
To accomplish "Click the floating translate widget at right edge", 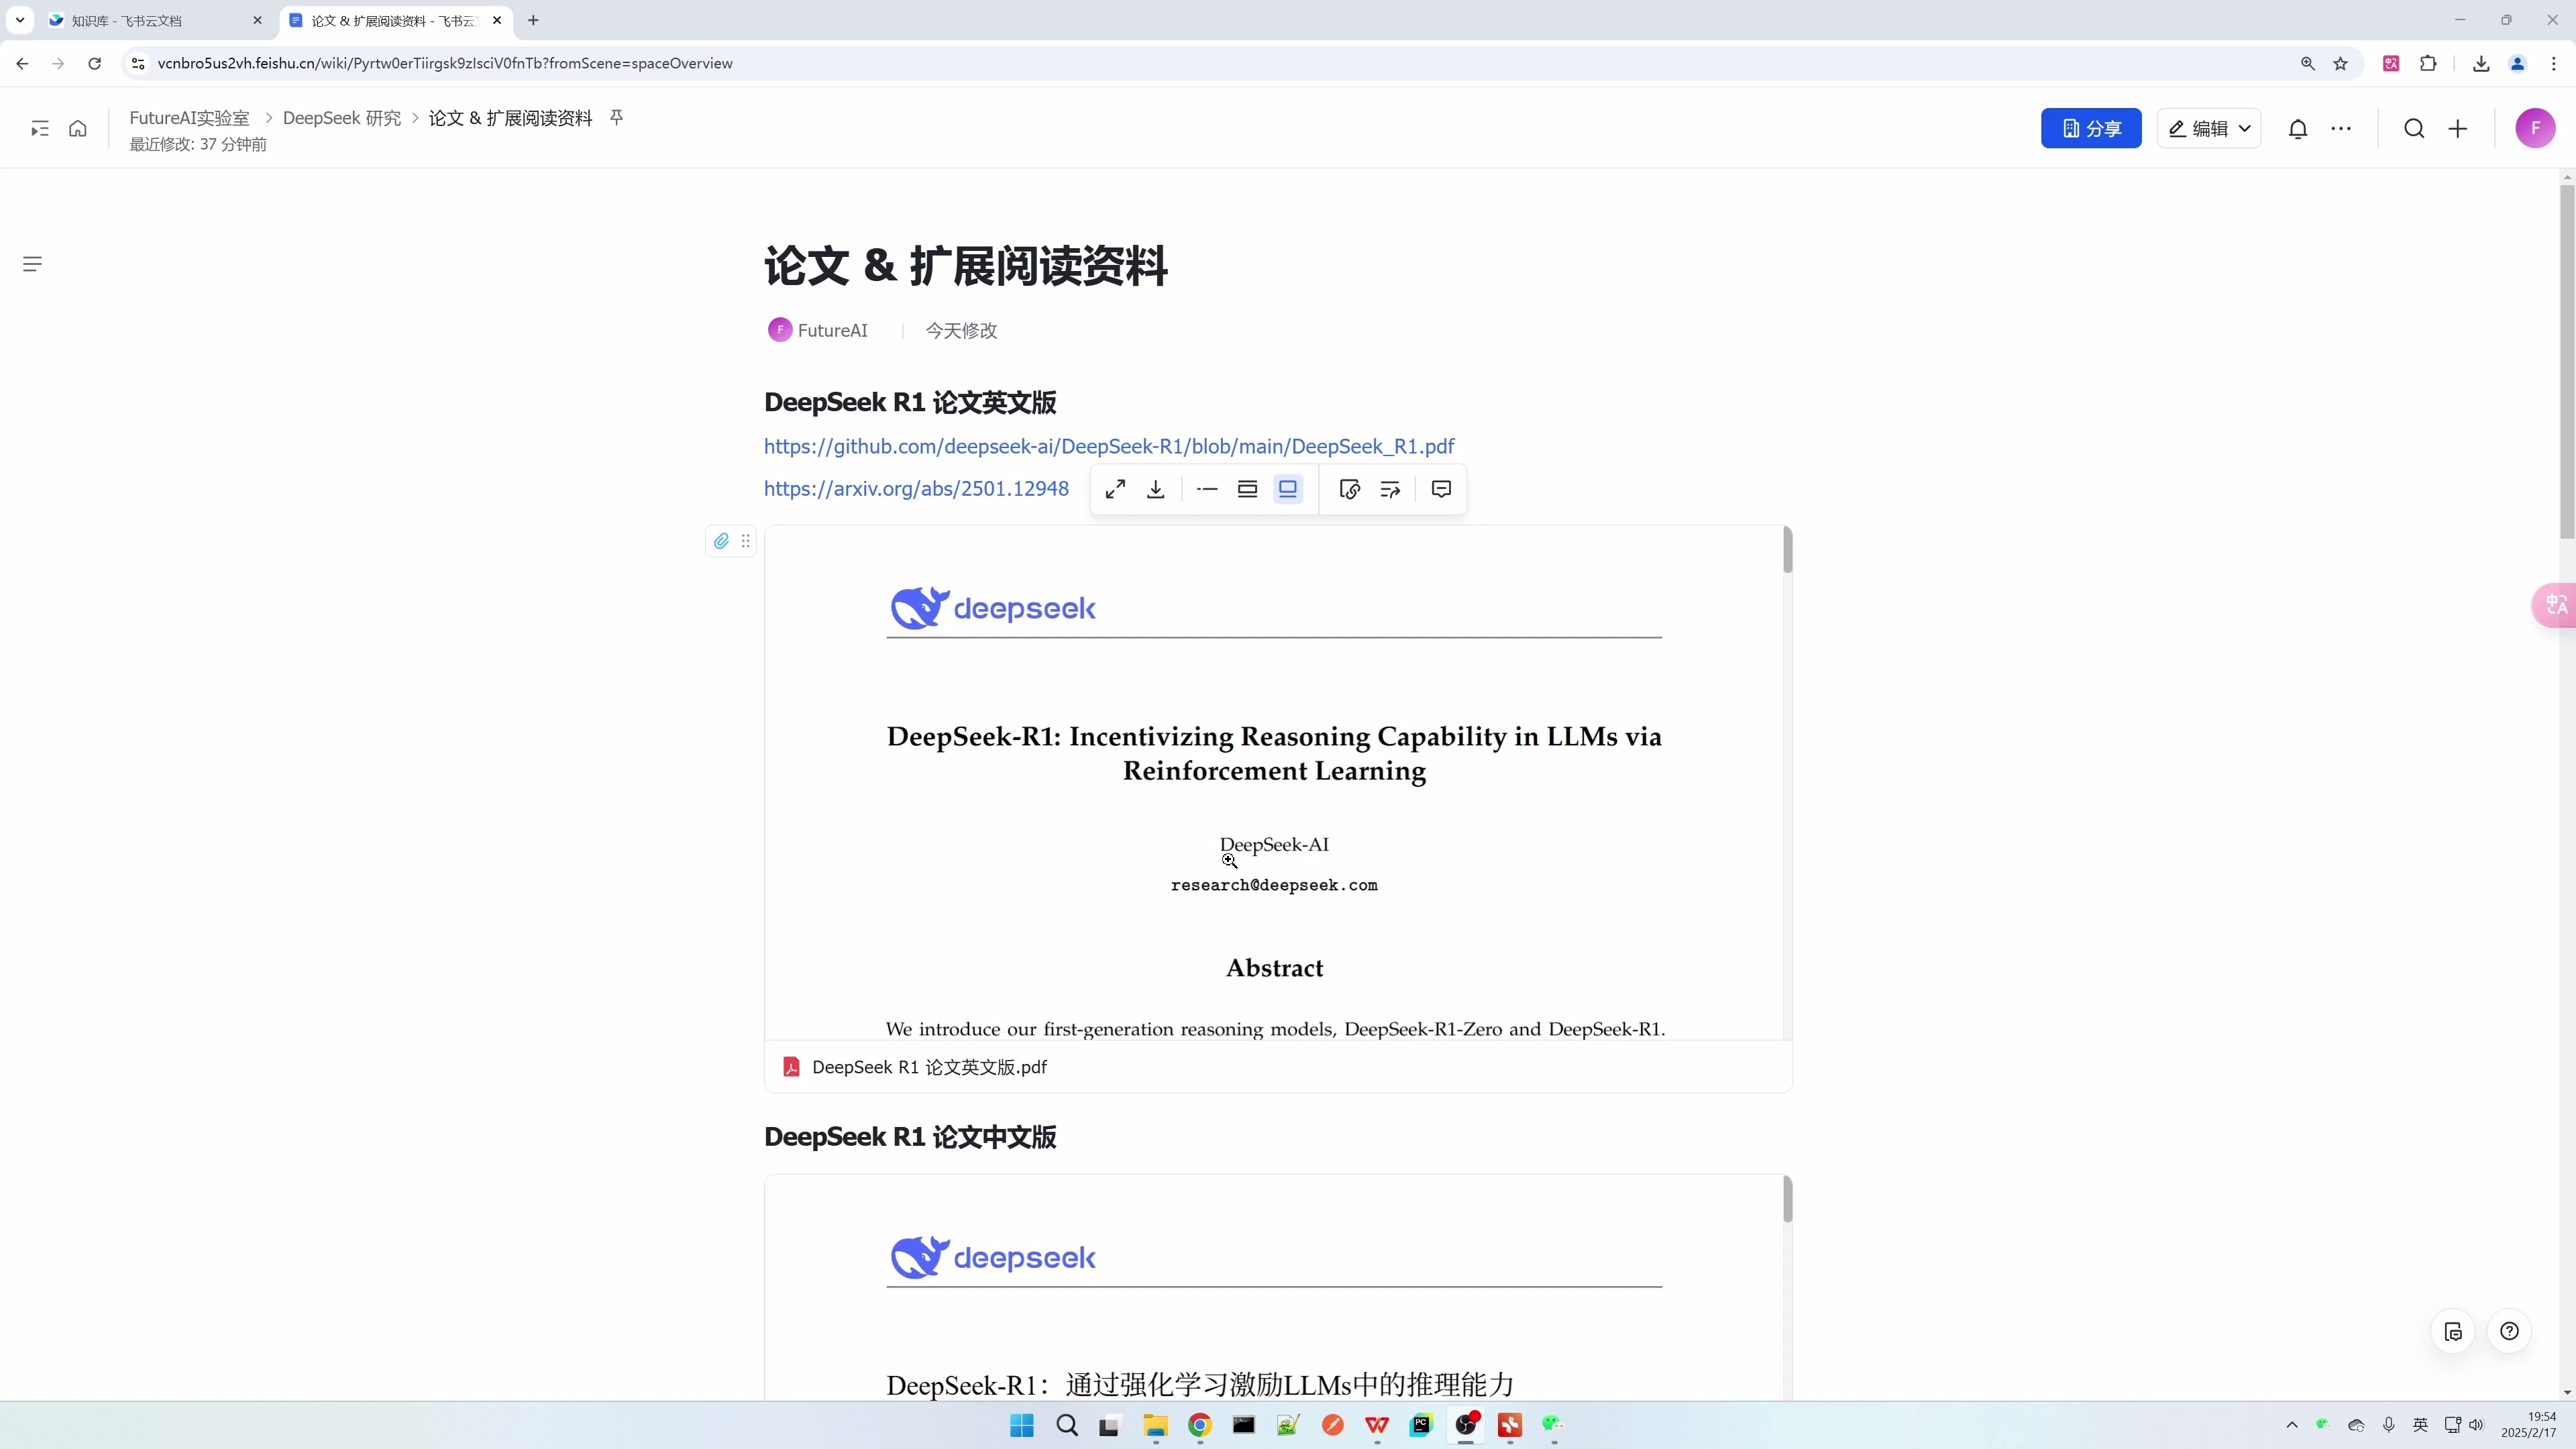I will pyautogui.click(x=2555, y=605).
